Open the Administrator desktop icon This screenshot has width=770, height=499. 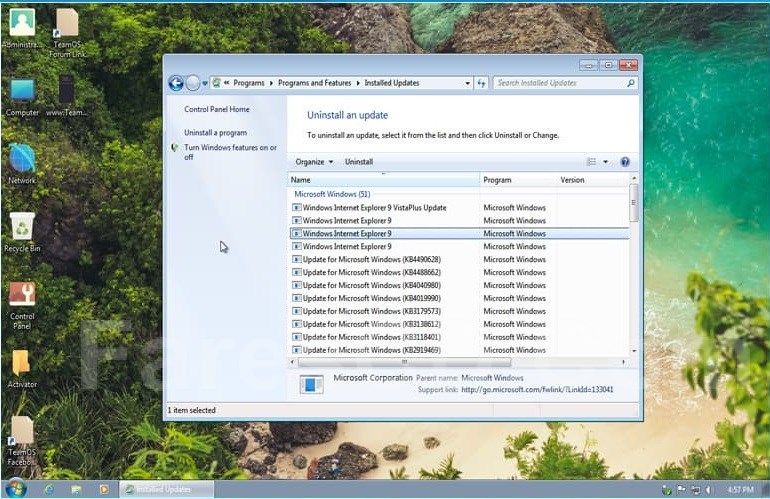[x=22, y=28]
